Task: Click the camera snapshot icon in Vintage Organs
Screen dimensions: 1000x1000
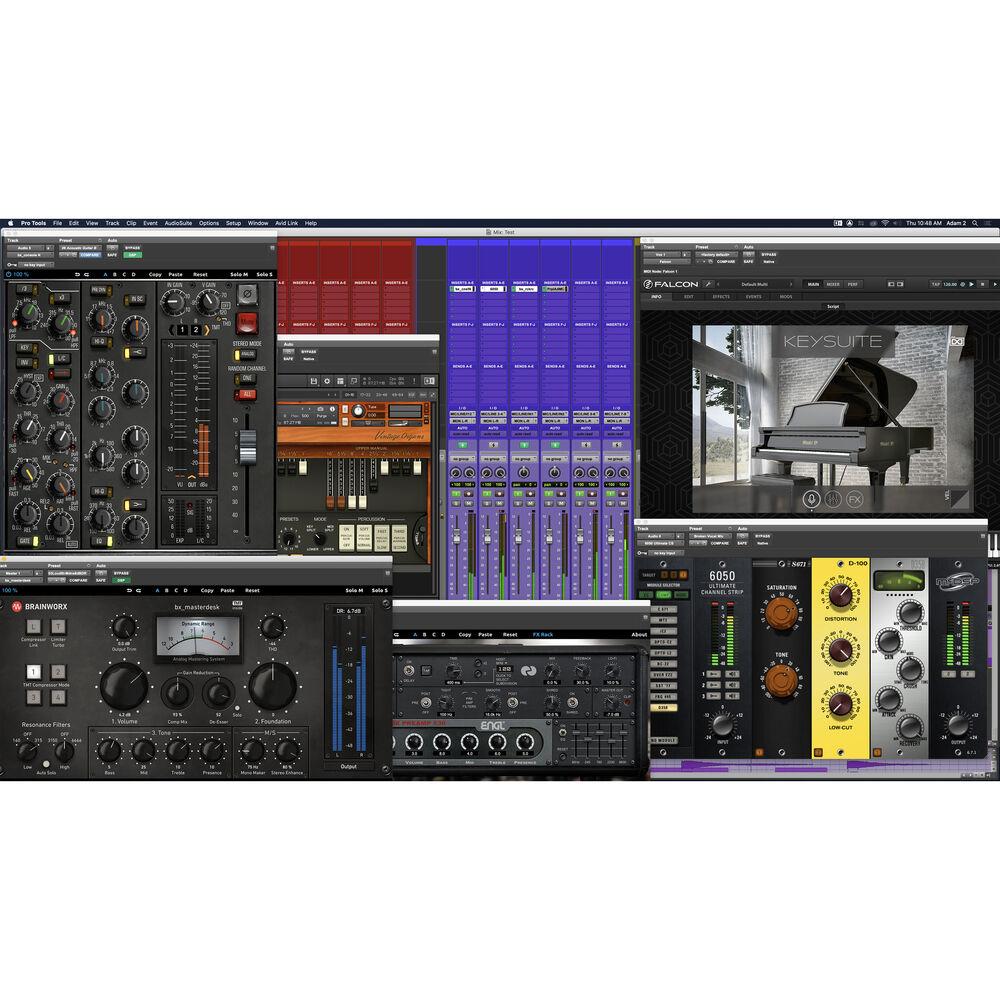Action: click(x=321, y=408)
